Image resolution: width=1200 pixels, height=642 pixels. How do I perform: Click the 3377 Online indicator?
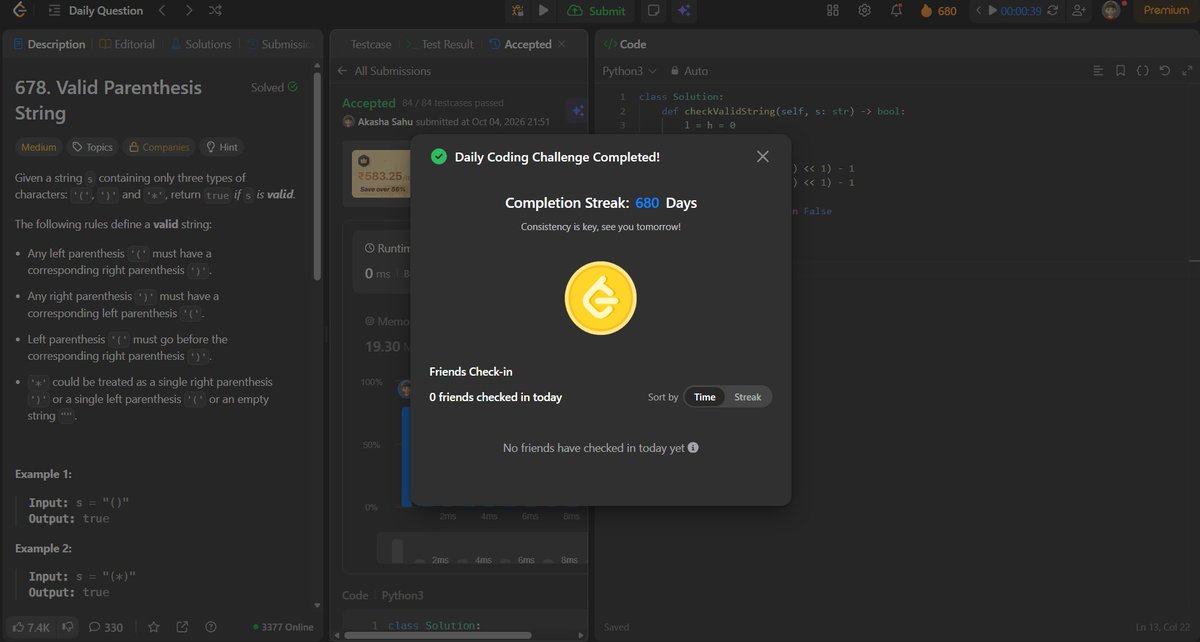pyautogui.click(x=283, y=627)
